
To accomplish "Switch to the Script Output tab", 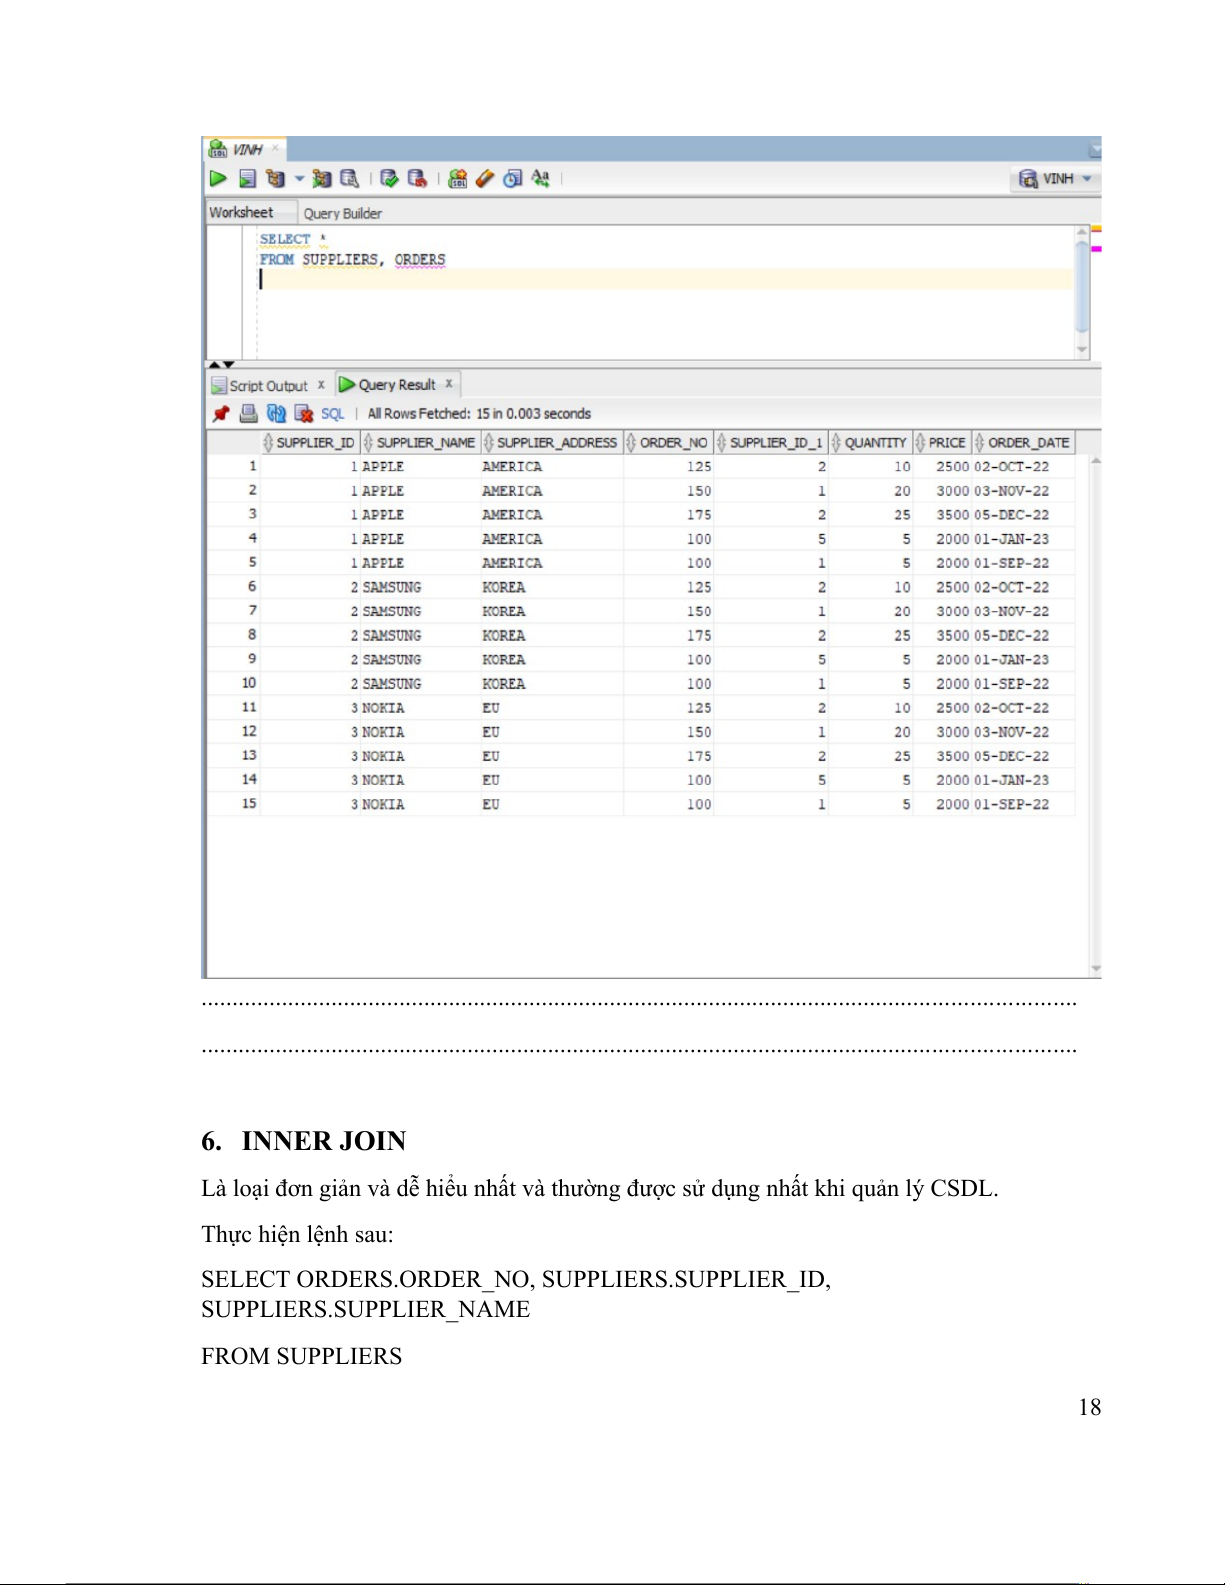I will (267, 386).
